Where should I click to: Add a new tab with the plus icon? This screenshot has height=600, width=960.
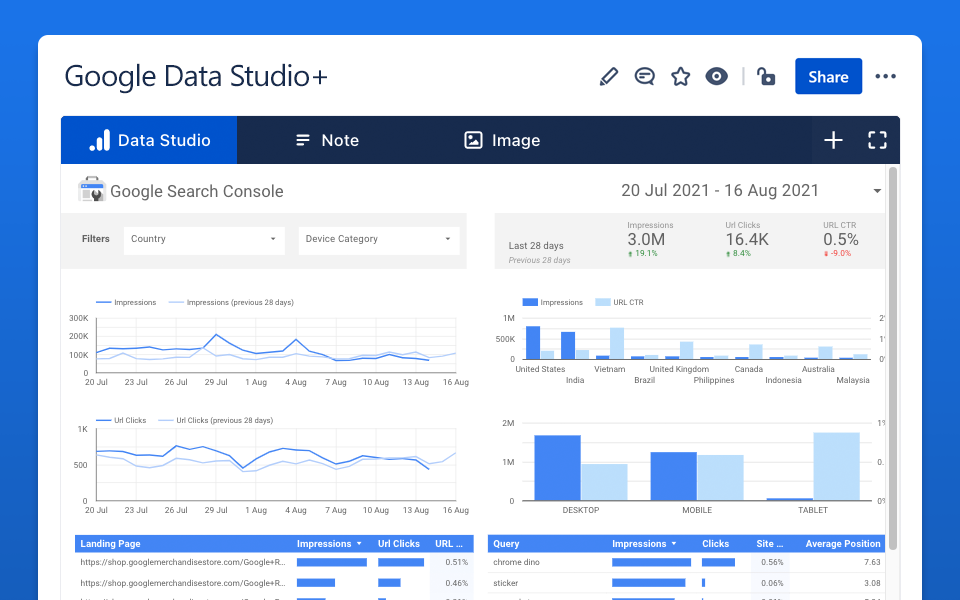click(x=833, y=140)
